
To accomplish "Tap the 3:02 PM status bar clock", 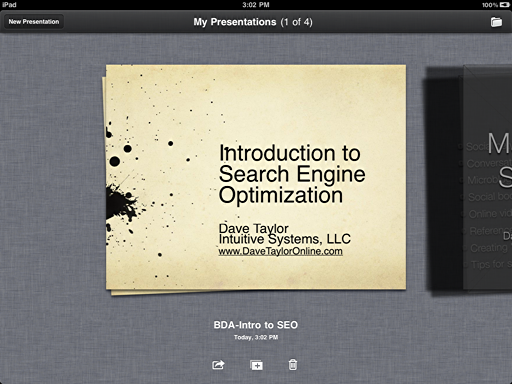I will coord(256,5).
